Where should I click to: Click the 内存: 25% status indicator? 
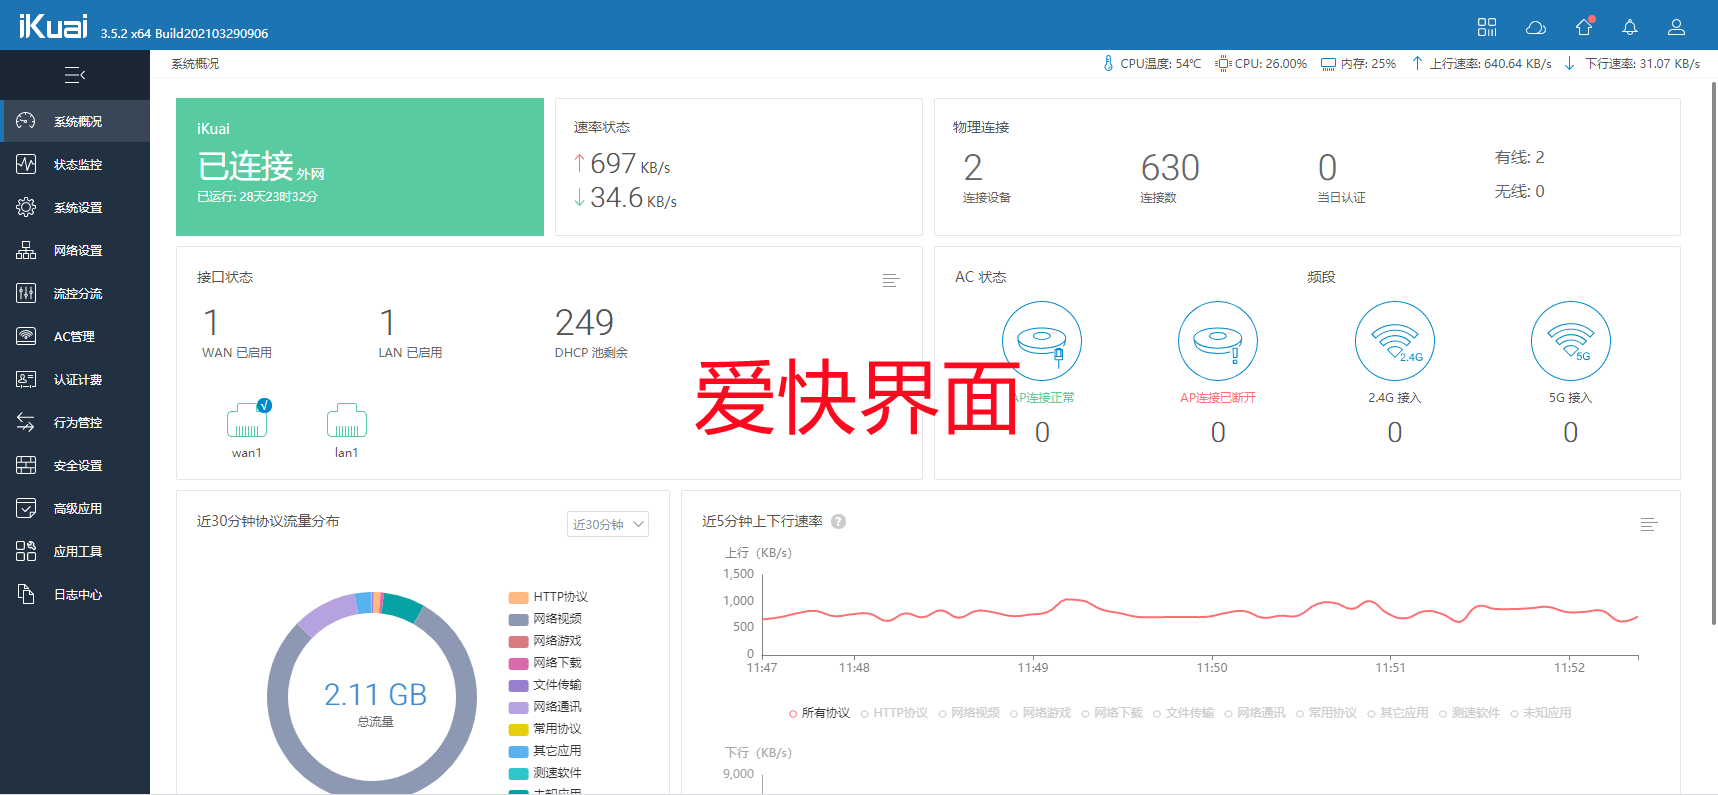1358,63
